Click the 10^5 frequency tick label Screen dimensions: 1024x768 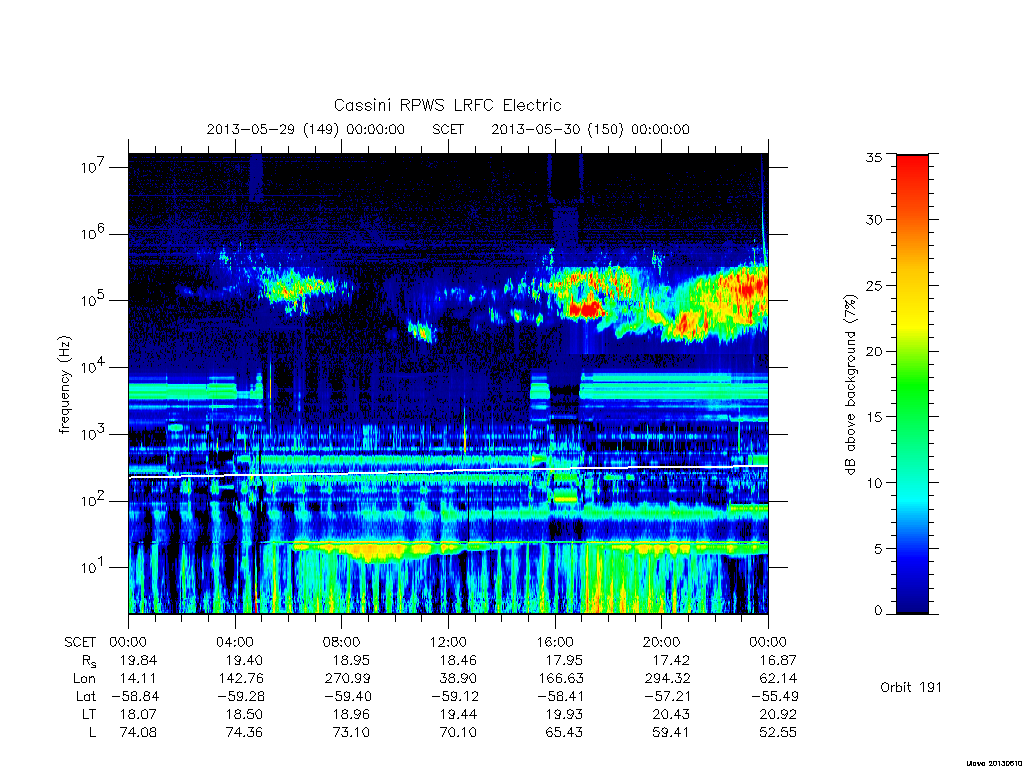click(93, 300)
